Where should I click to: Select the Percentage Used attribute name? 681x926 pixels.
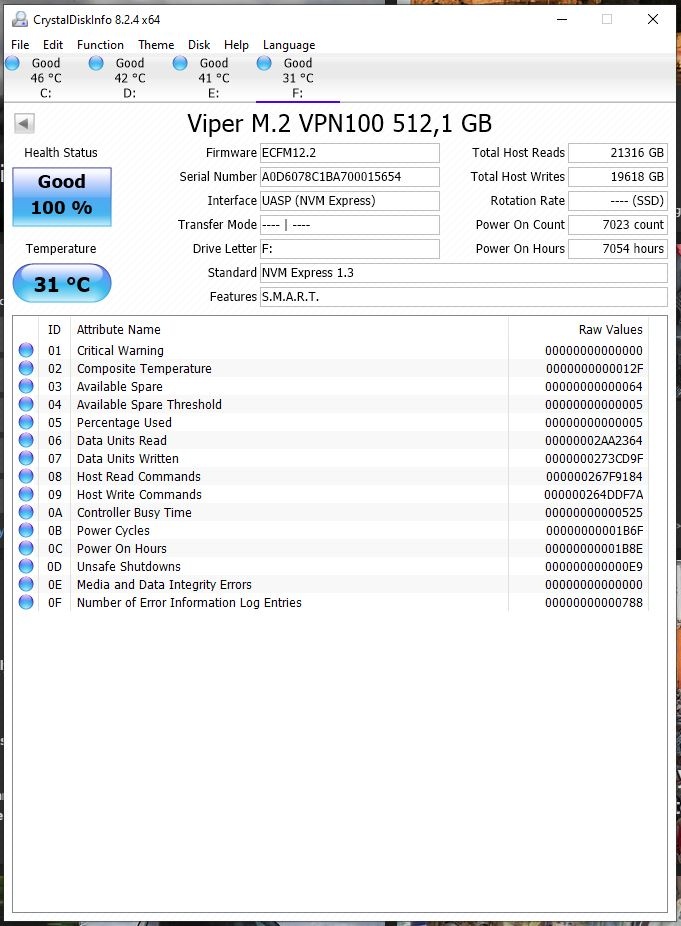[x=124, y=422]
